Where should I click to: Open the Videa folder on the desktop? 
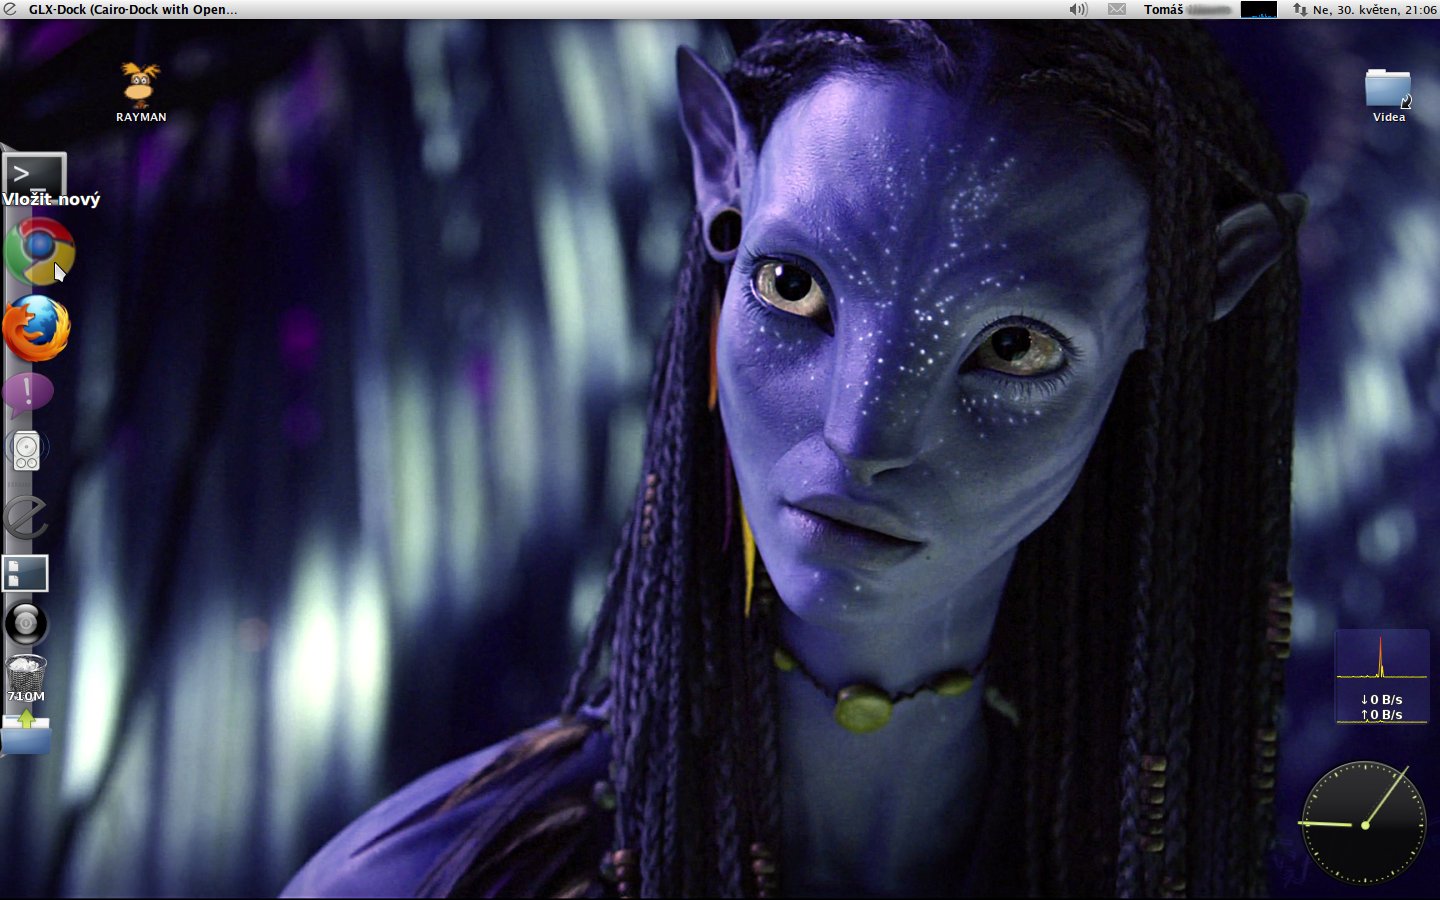(x=1388, y=96)
